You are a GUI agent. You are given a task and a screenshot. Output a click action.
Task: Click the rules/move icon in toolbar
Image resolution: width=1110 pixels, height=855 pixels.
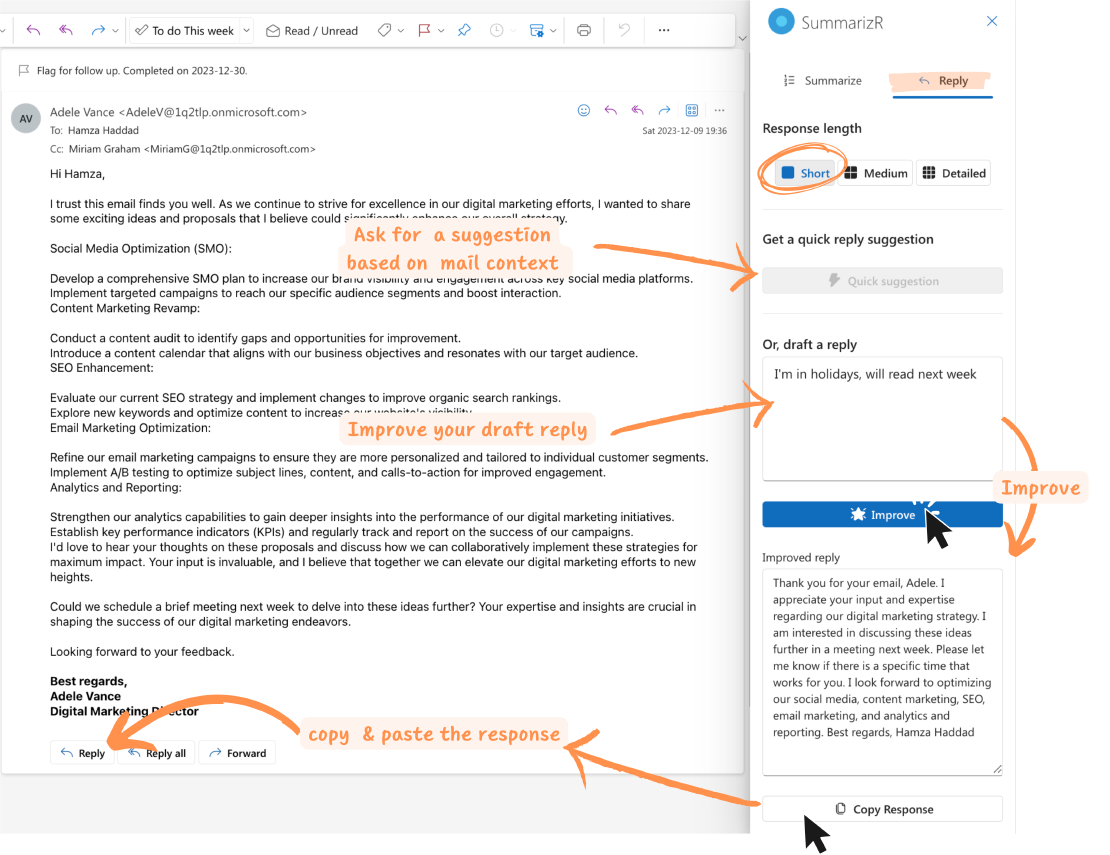click(537, 30)
